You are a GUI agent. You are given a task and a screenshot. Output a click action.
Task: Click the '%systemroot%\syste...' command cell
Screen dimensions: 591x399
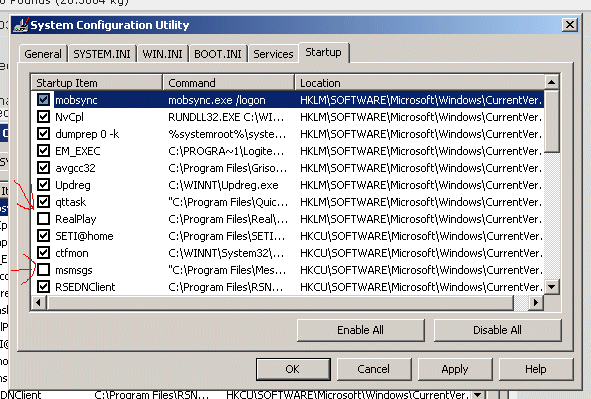[227, 134]
